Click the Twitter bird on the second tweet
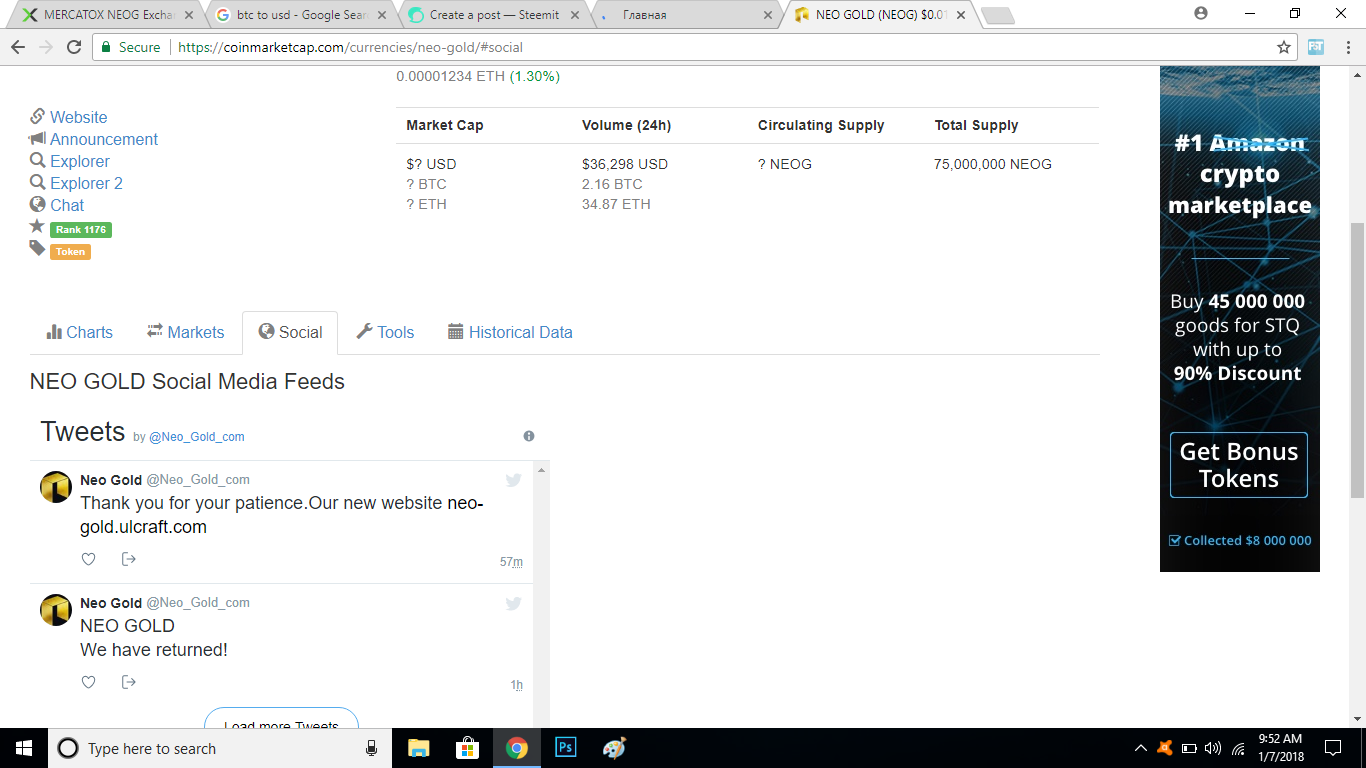1366x768 pixels. (513, 603)
